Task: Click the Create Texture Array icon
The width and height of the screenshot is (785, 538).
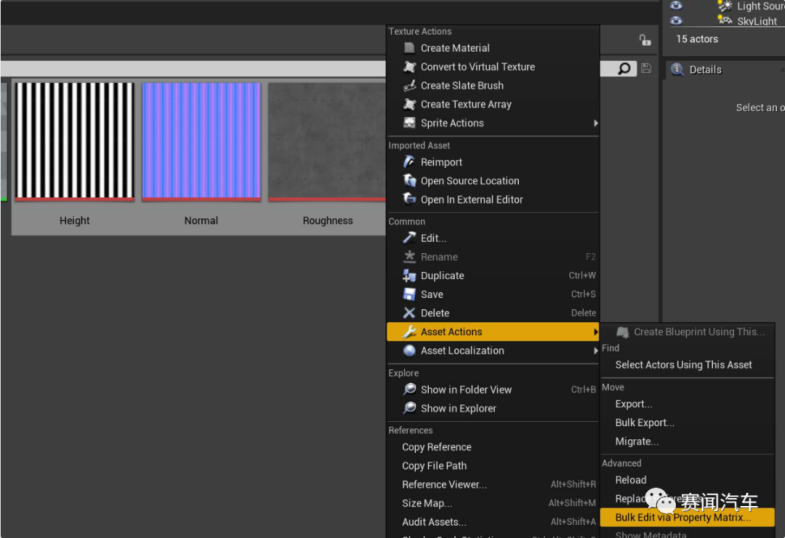Action: pyautogui.click(x=409, y=104)
